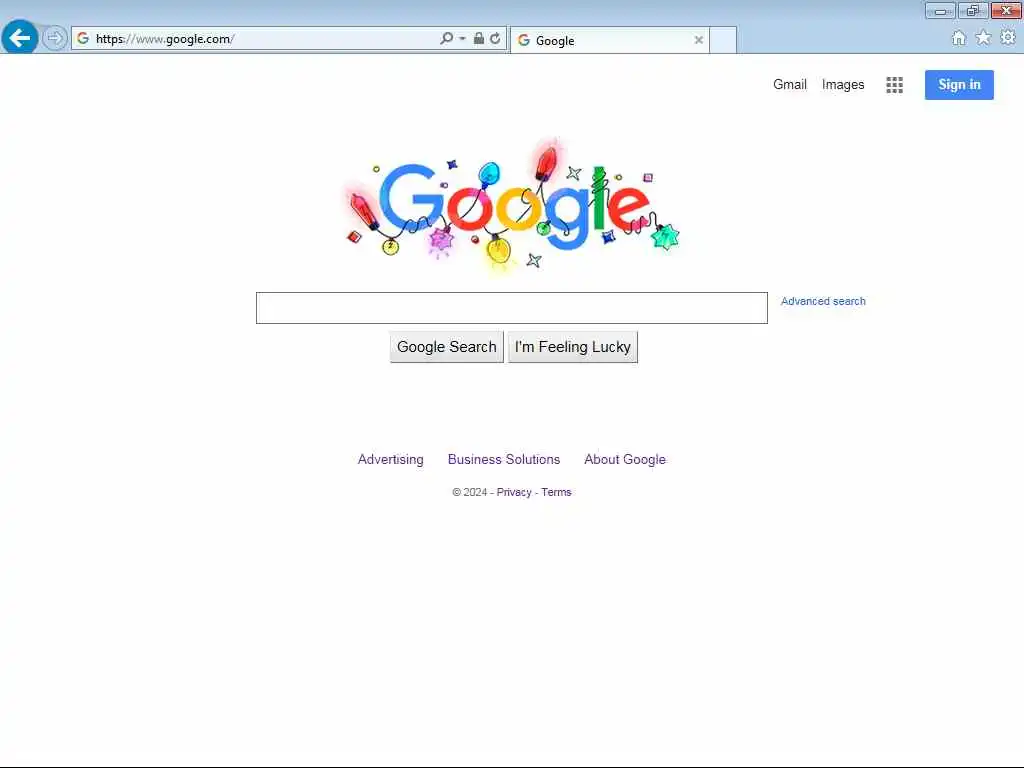Click the Google Search button
Image resolution: width=1024 pixels, height=768 pixels.
(447, 347)
